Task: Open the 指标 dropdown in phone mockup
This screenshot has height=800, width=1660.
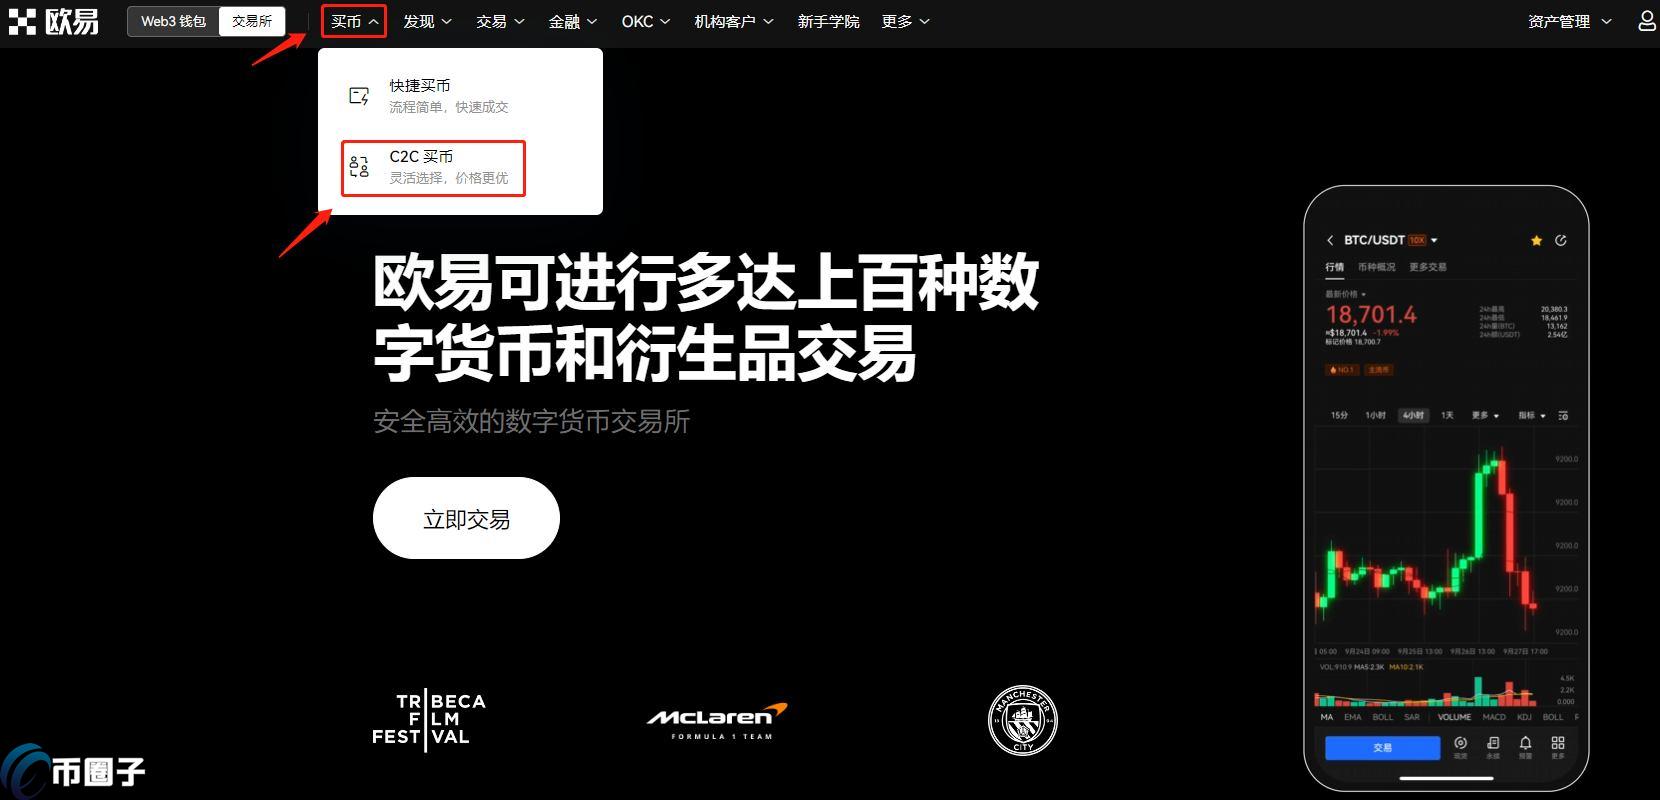Action: point(1532,415)
